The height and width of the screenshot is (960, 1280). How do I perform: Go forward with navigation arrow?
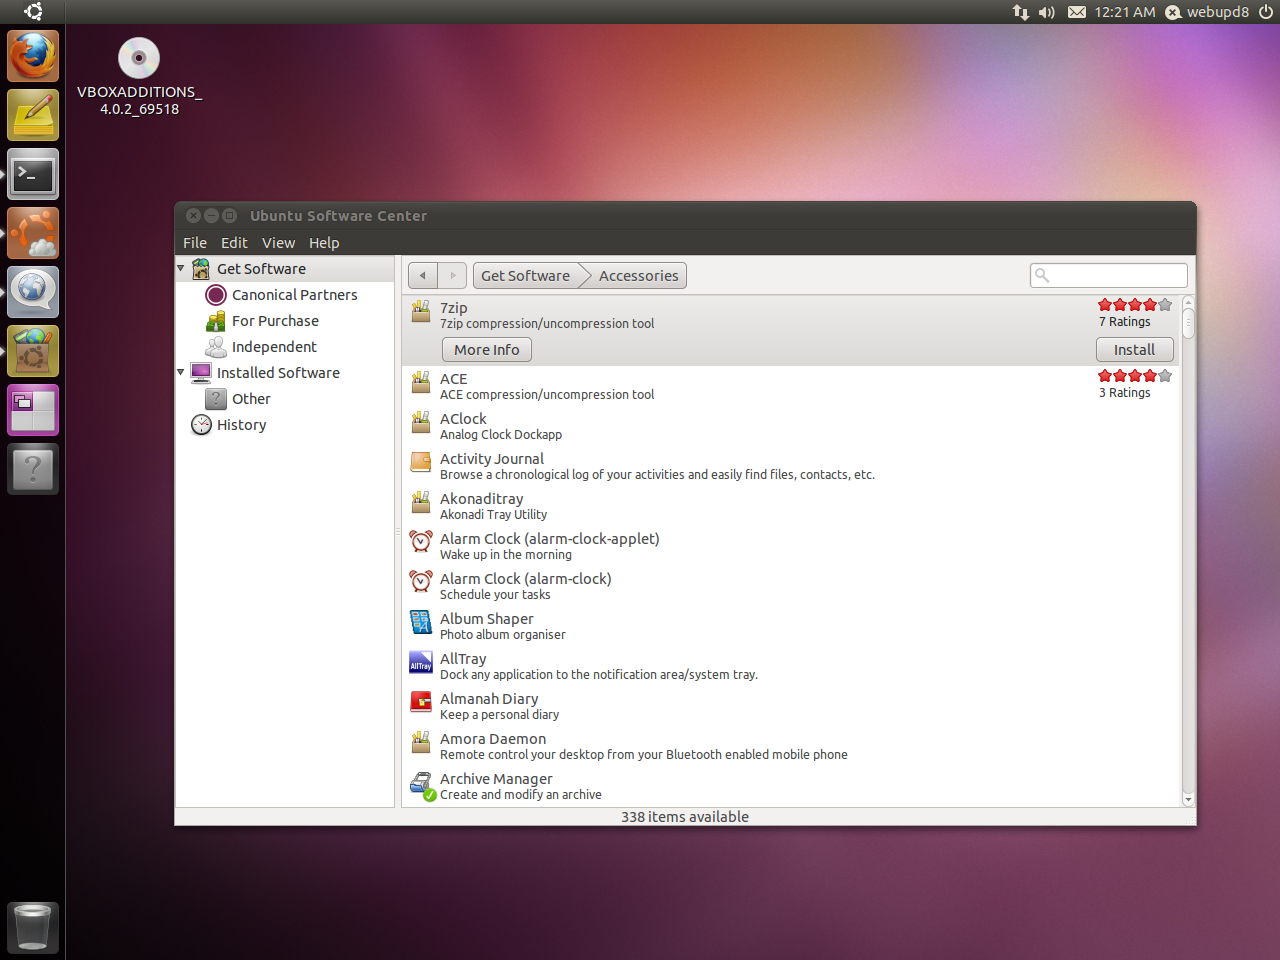pyautogui.click(x=452, y=276)
